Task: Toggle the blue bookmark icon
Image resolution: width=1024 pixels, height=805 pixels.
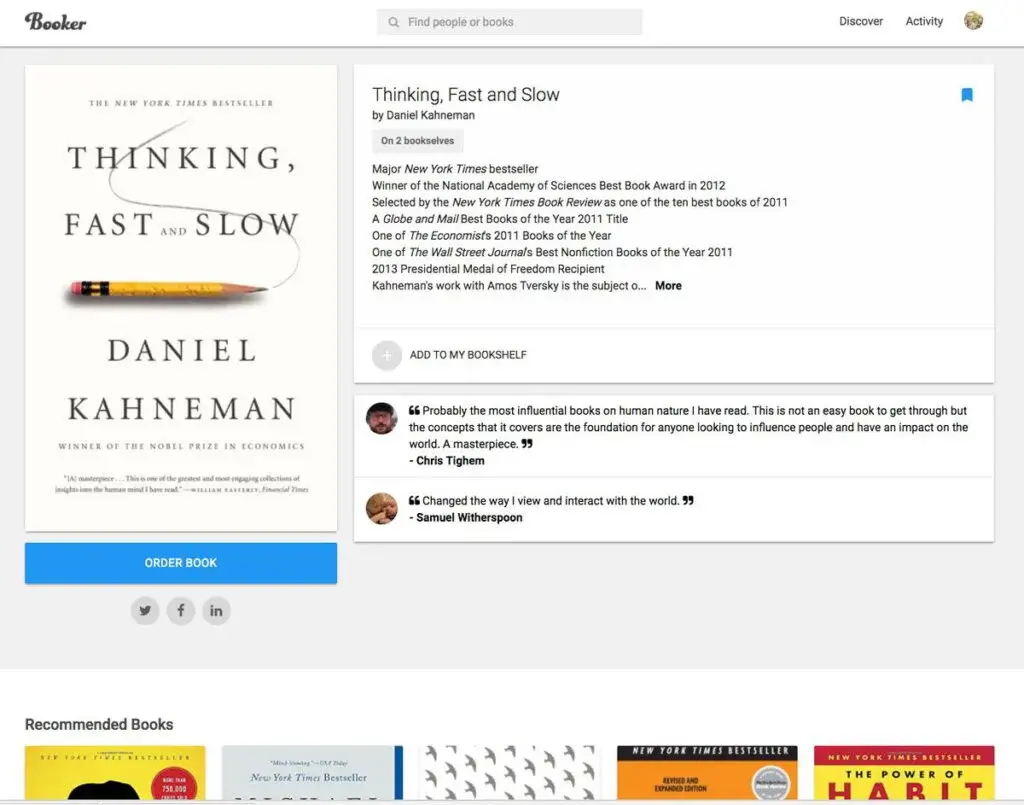Action: coord(967,95)
